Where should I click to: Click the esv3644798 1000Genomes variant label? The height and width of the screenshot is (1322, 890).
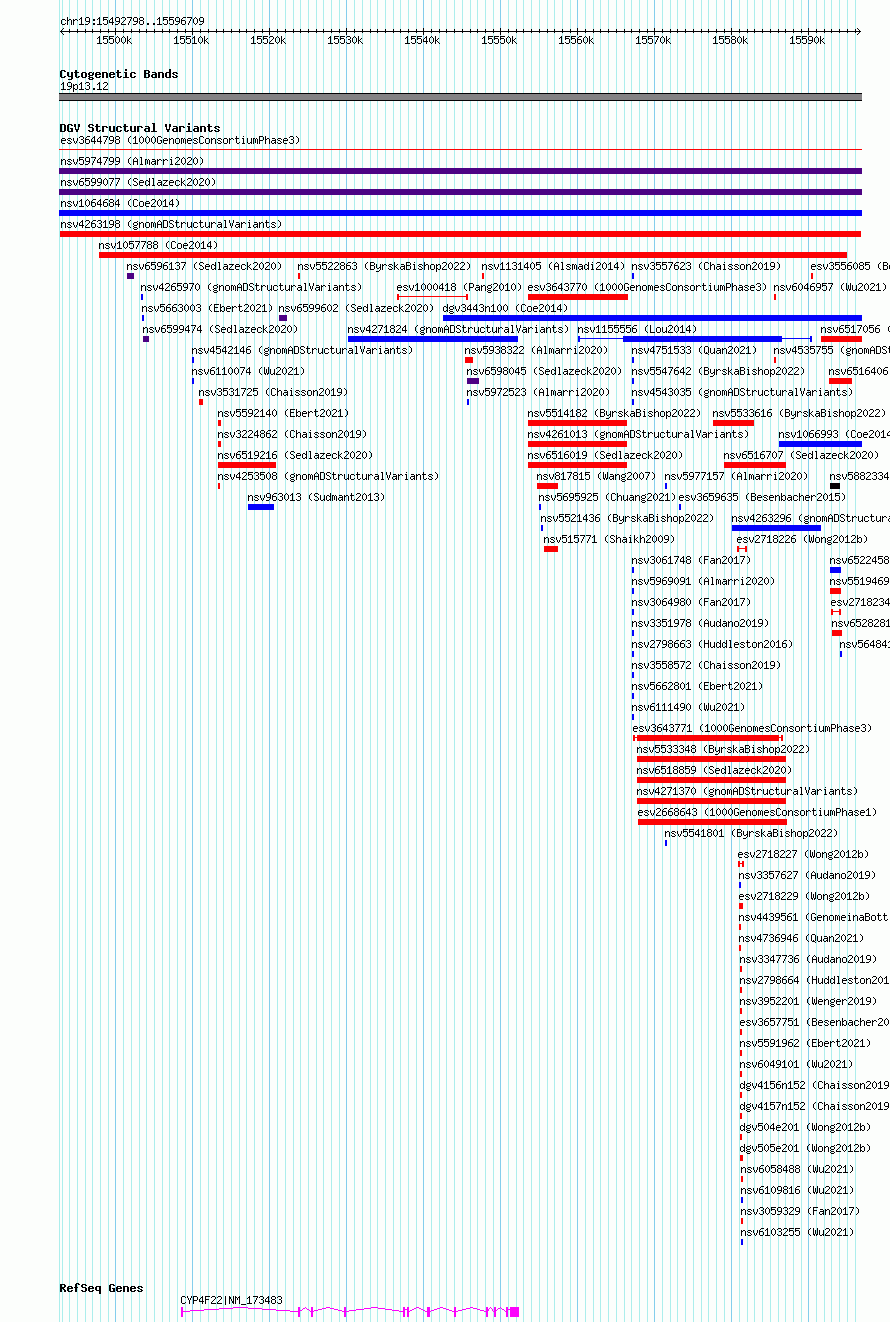(180, 140)
